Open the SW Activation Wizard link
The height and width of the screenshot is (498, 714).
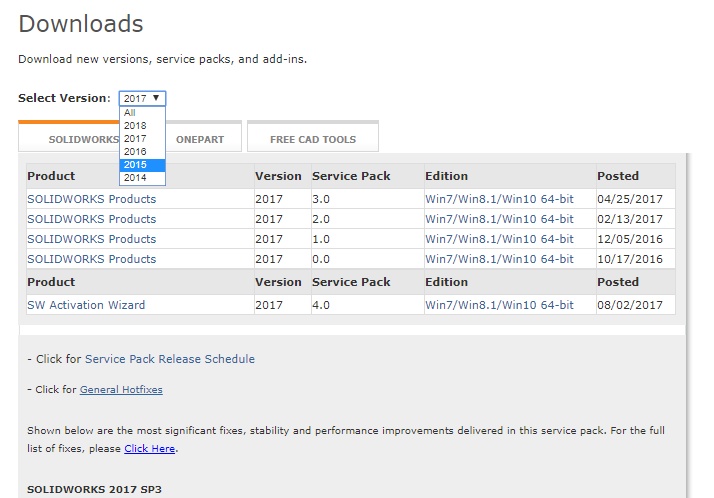tap(86, 305)
